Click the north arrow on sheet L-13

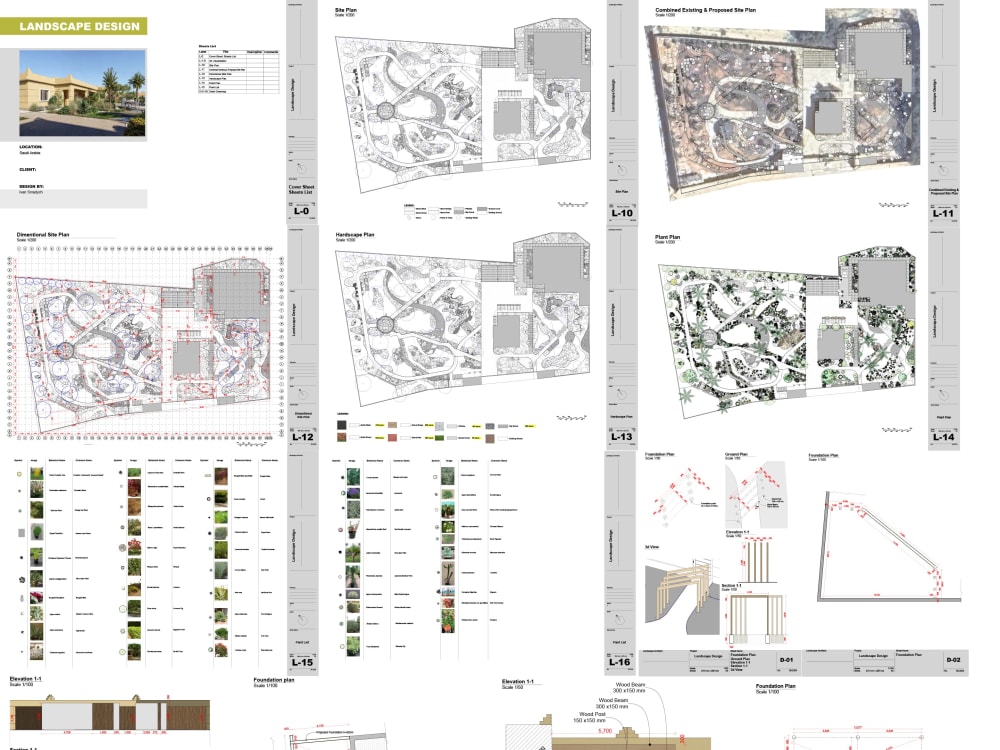[x=622, y=394]
